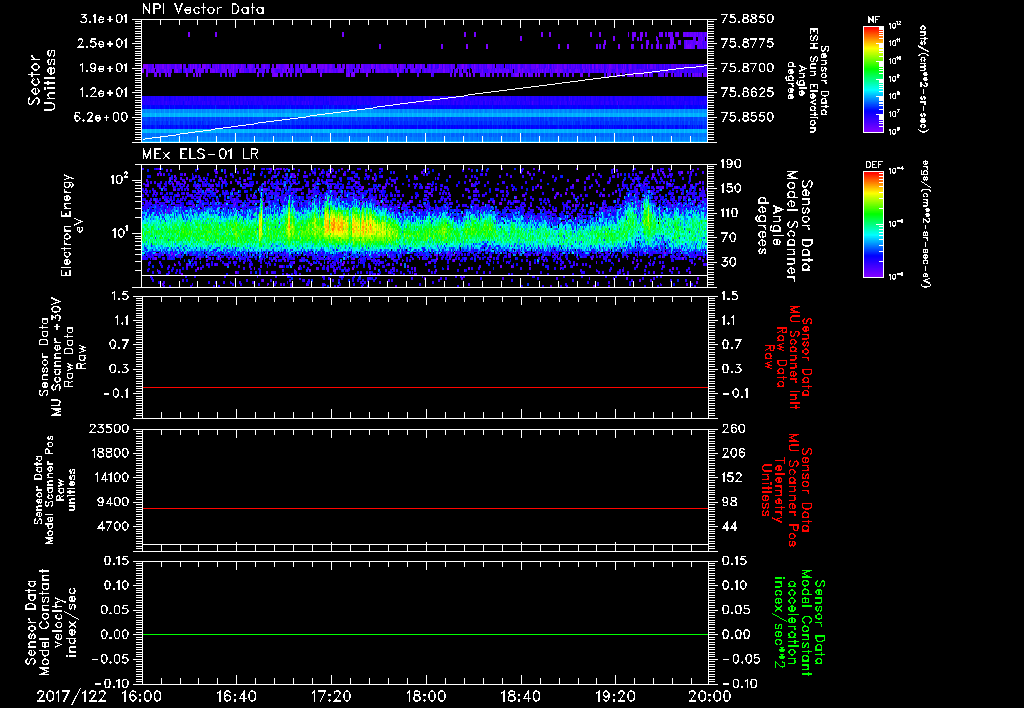
Task: Click the red trace in scanner position panel
Action: point(424,508)
